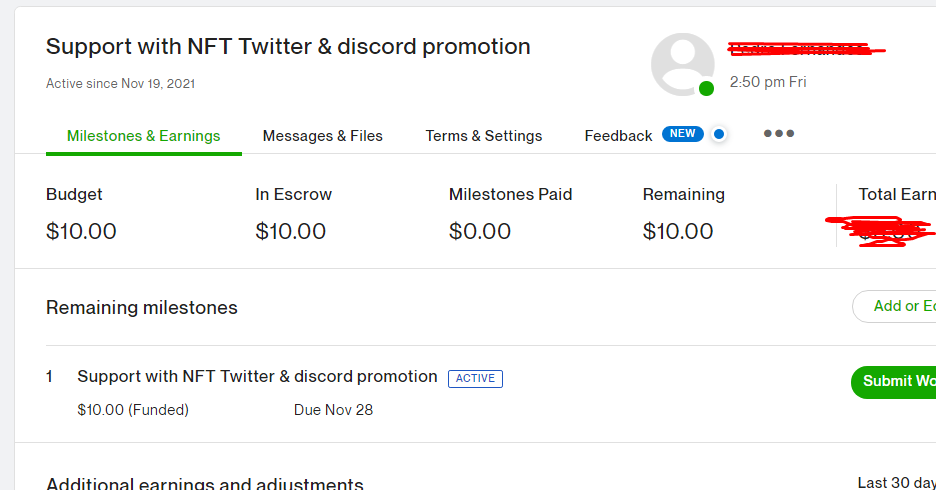Click the contract title heading

click(288, 47)
